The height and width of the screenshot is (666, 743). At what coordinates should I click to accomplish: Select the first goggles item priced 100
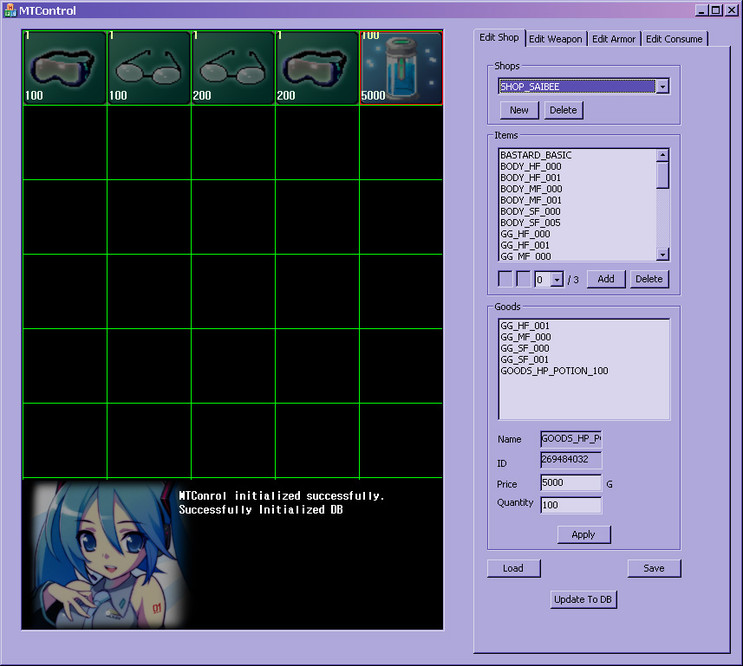[x=64, y=68]
